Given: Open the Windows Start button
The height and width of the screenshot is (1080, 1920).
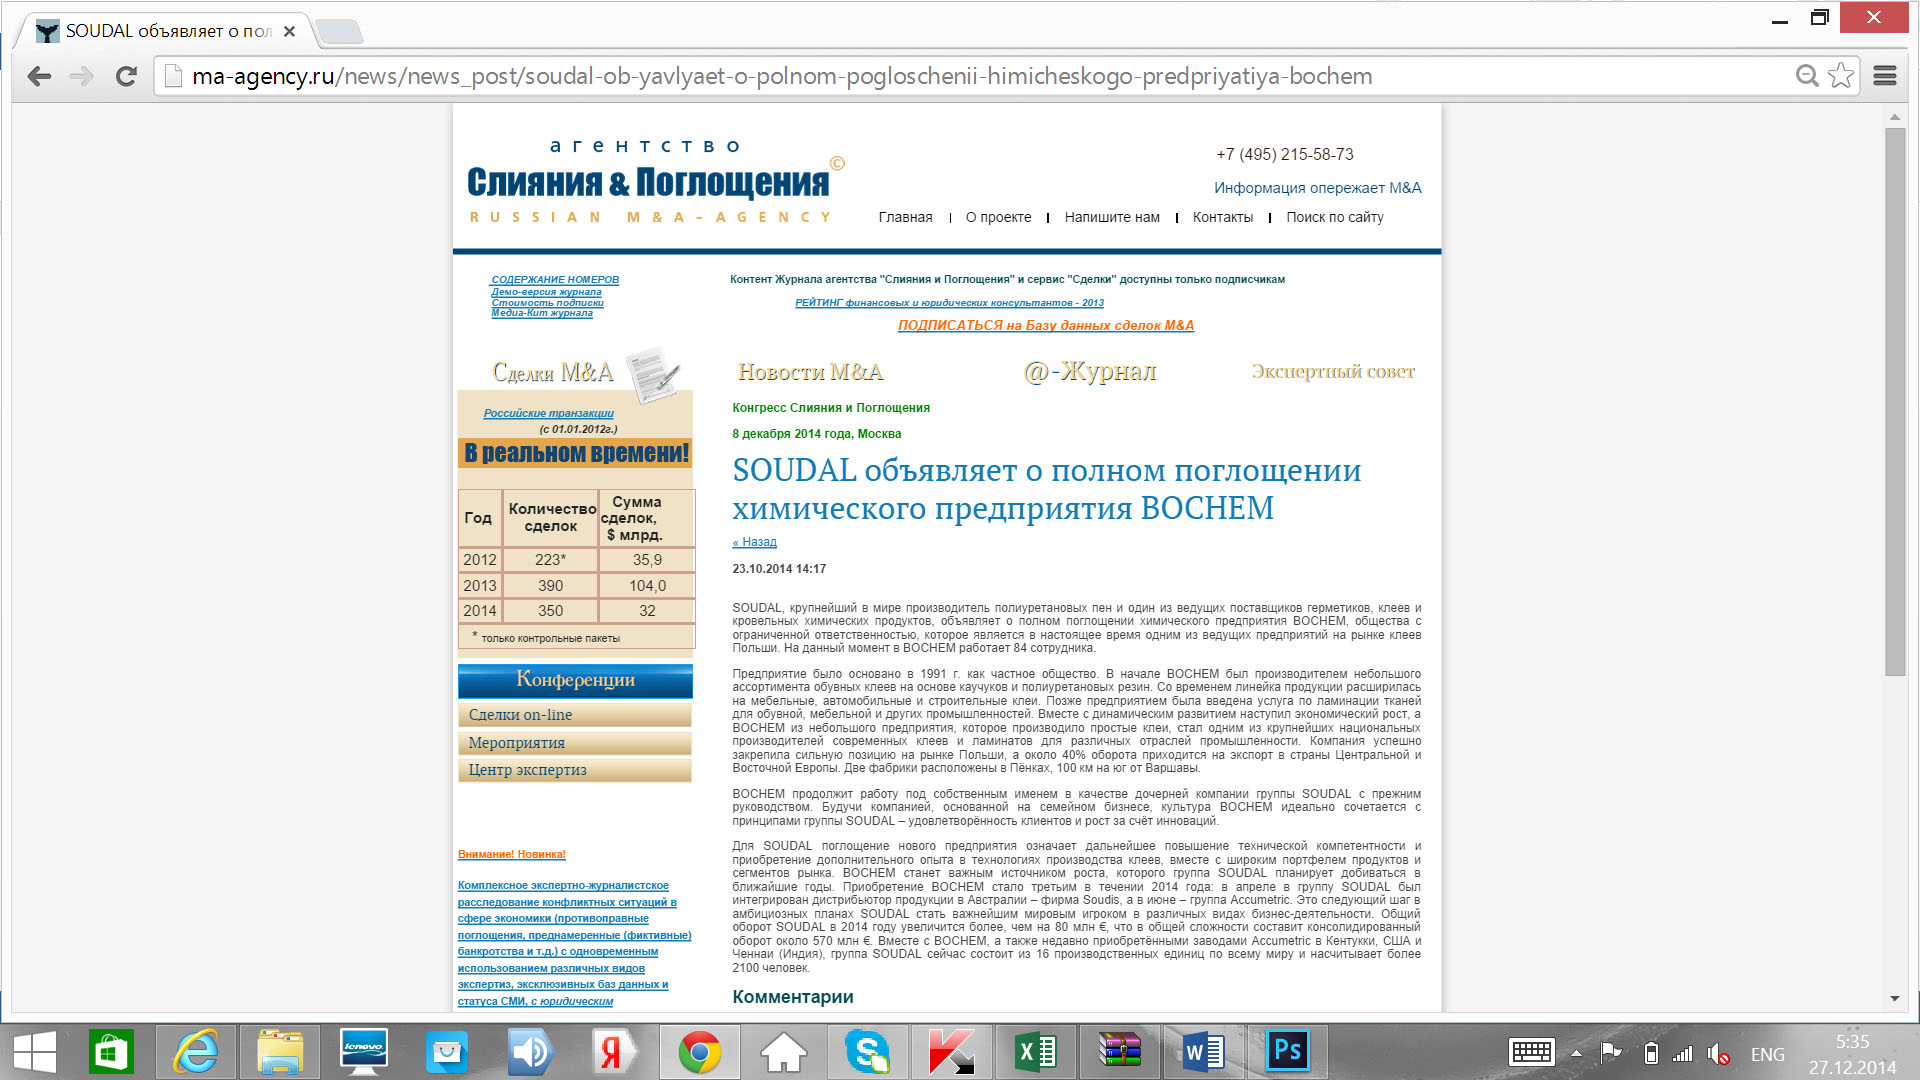Looking at the screenshot, I should click(35, 1053).
